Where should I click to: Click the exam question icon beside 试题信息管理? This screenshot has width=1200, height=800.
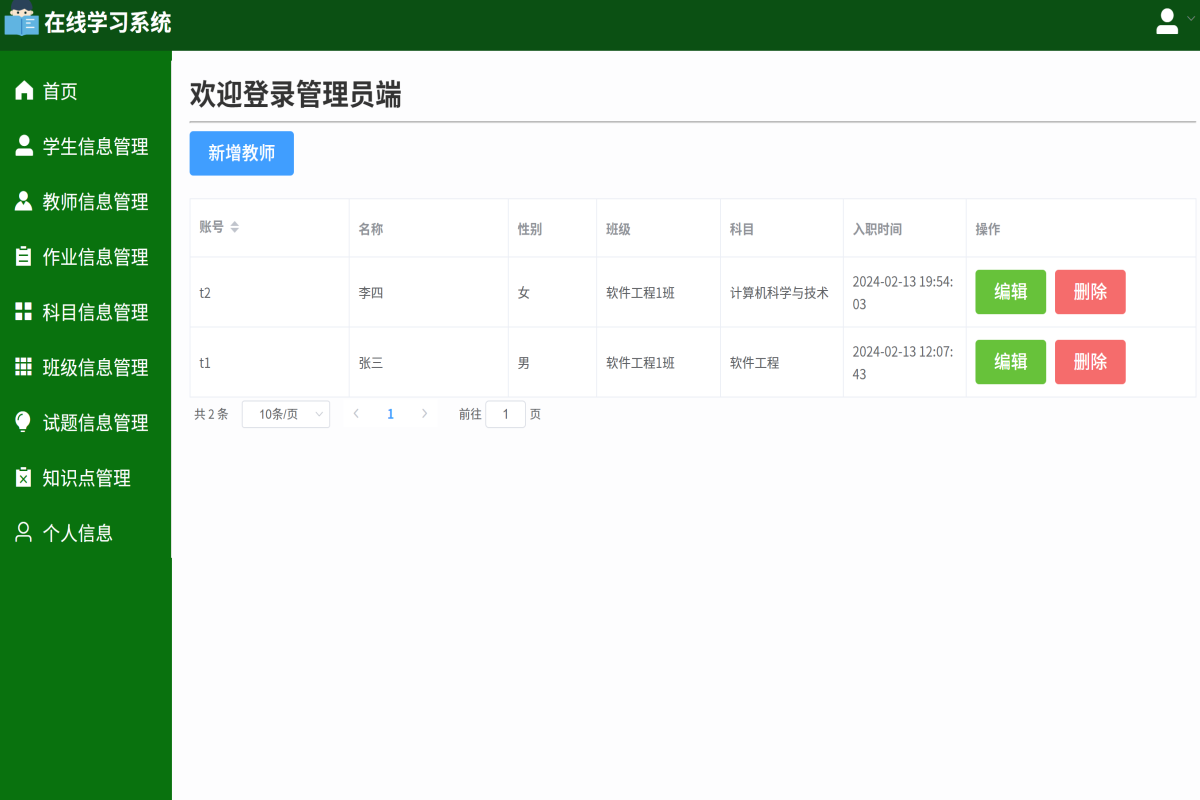pos(23,422)
